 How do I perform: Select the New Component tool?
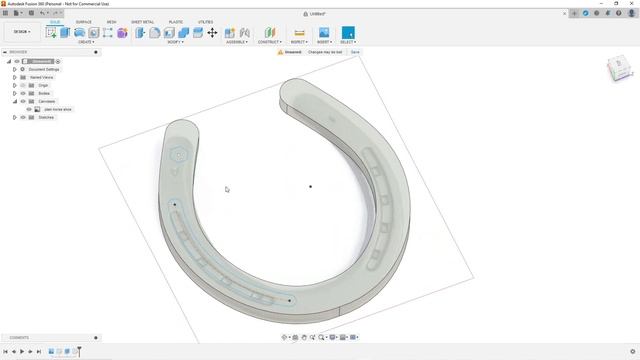[x=230, y=33]
